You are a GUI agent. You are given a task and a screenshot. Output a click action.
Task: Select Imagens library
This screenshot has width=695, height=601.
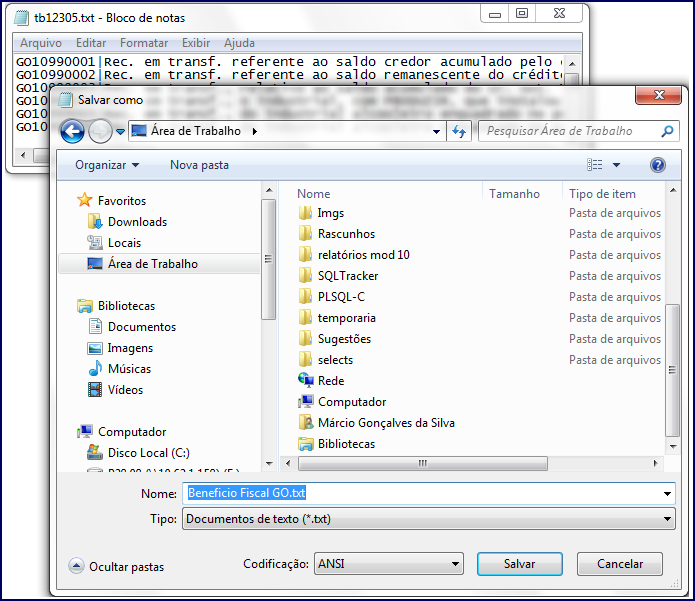[130, 348]
